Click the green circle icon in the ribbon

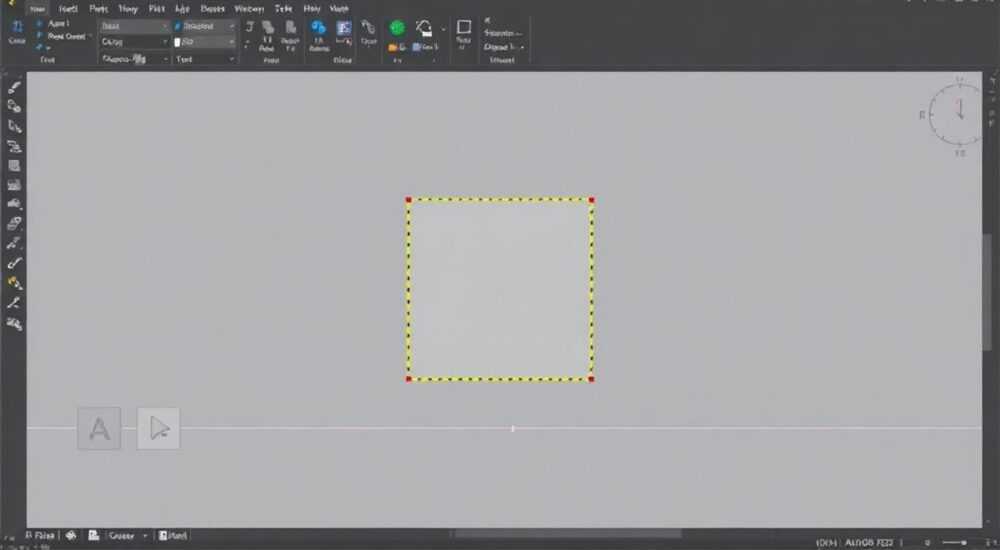pyautogui.click(x=397, y=27)
